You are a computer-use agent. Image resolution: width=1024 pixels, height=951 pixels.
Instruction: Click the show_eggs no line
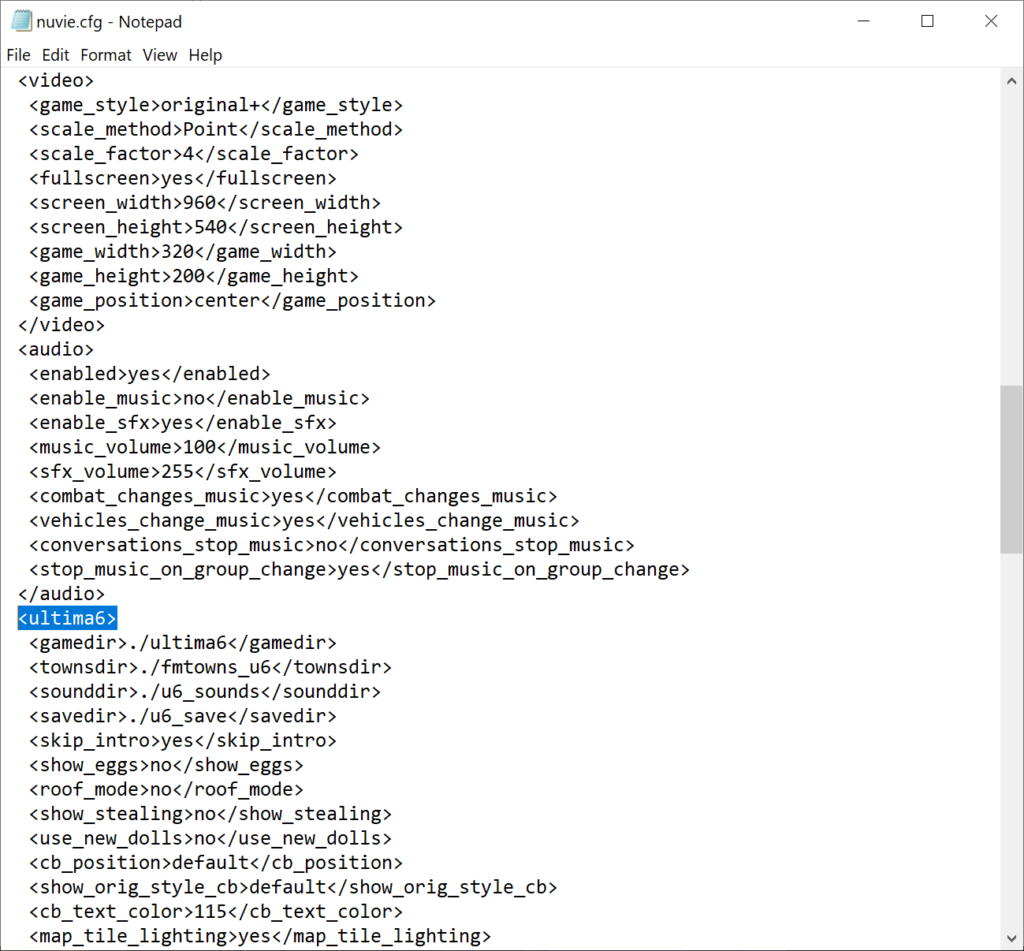[x=167, y=765]
